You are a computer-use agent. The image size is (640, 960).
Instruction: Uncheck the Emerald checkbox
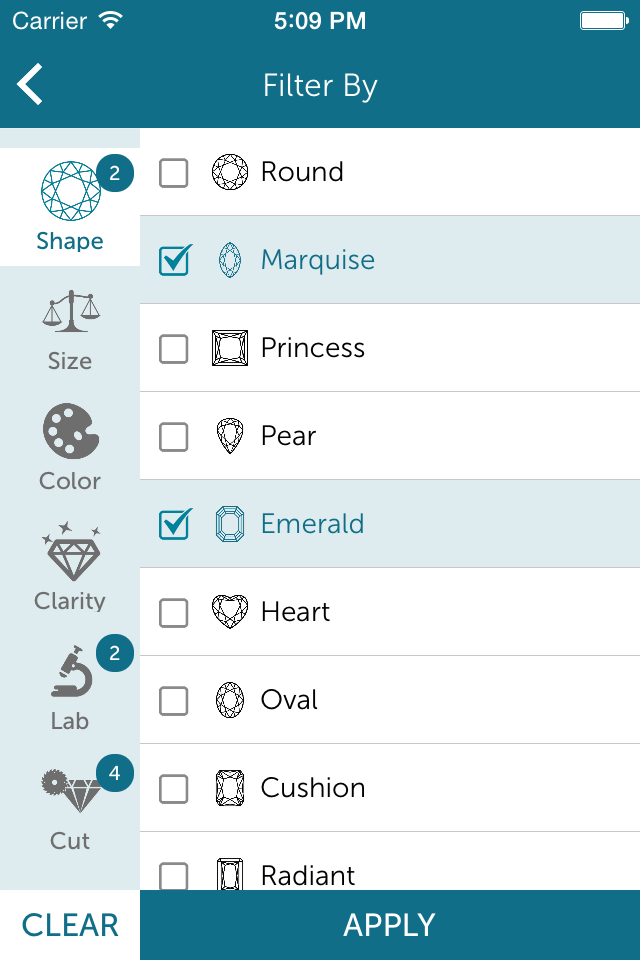tap(174, 524)
